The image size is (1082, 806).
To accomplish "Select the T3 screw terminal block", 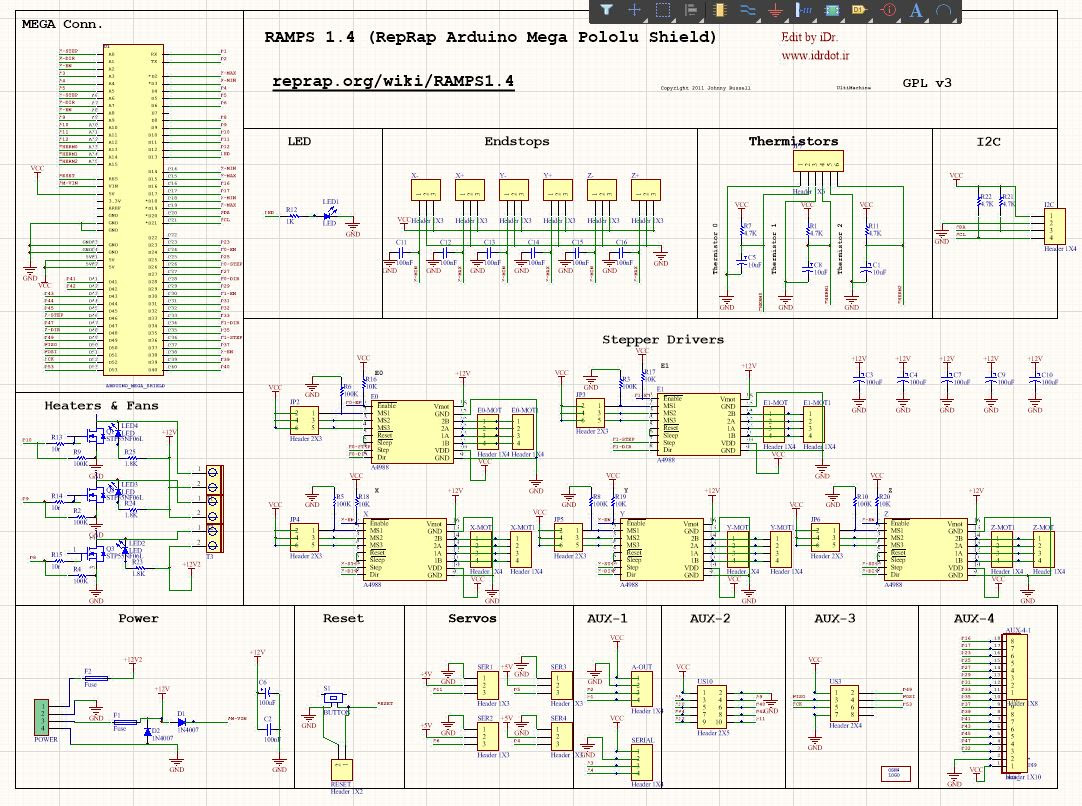I will pyautogui.click(x=213, y=508).
